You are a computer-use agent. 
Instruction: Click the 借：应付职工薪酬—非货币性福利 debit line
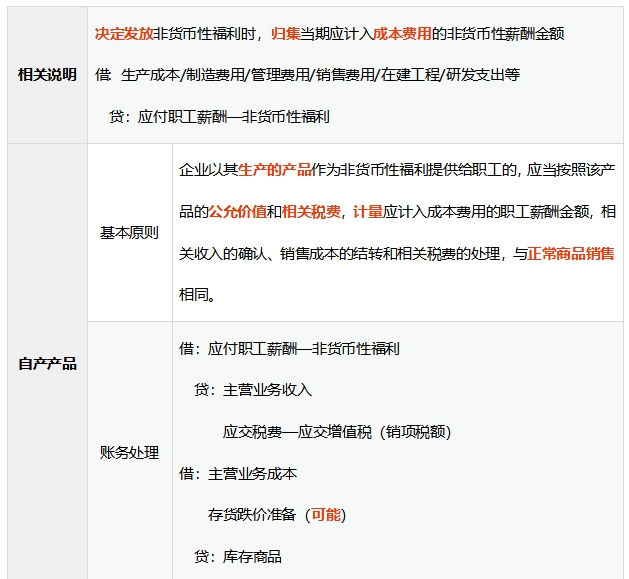[x=289, y=349]
